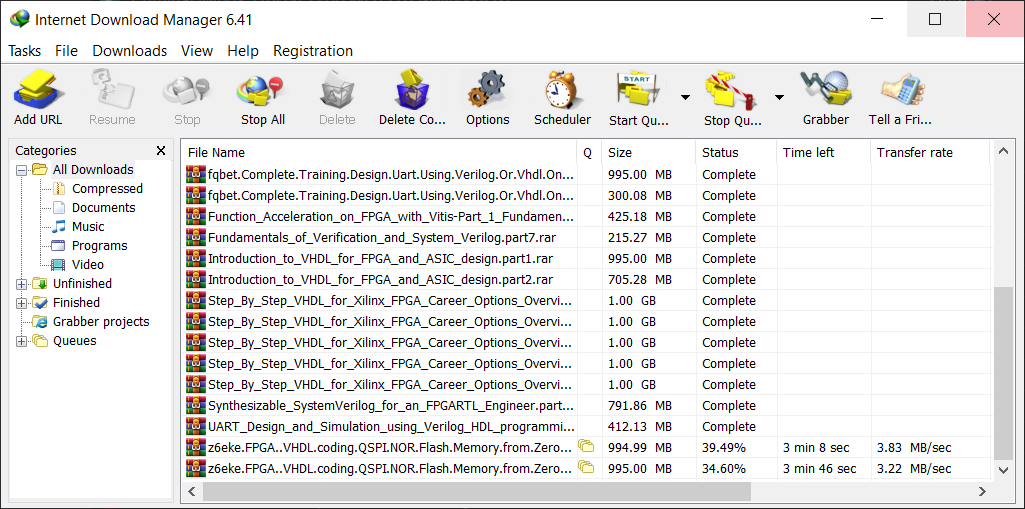Screen dimensions: 1025x509
Task: Click the queue icon on the 994.99 MB row
Action: point(586,446)
